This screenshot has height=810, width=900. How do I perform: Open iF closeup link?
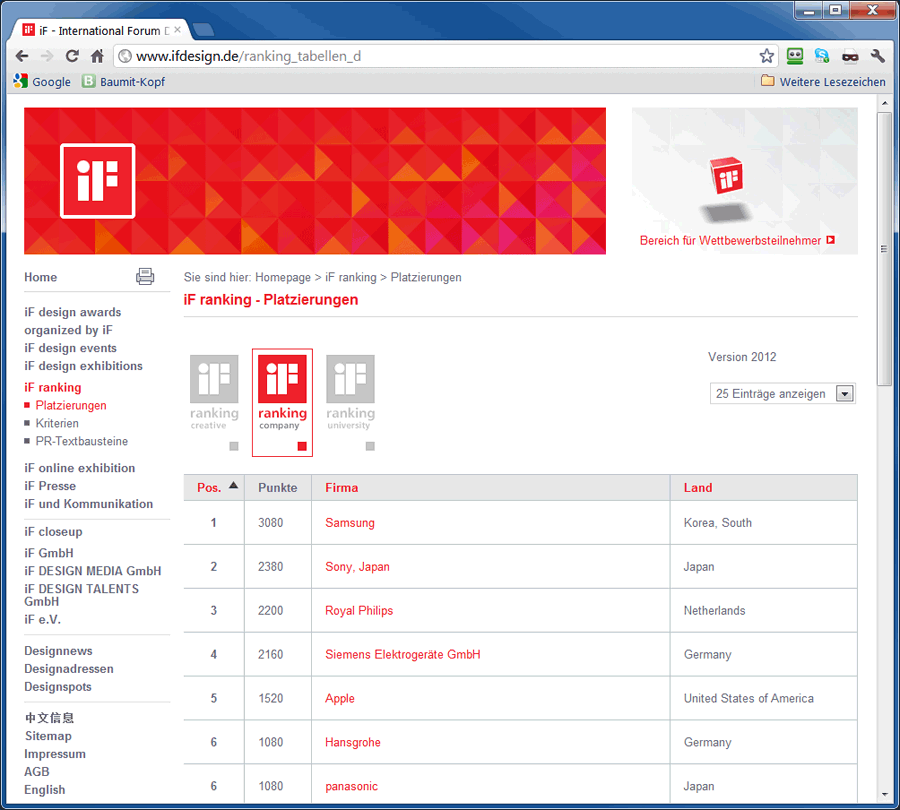(53, 532)
